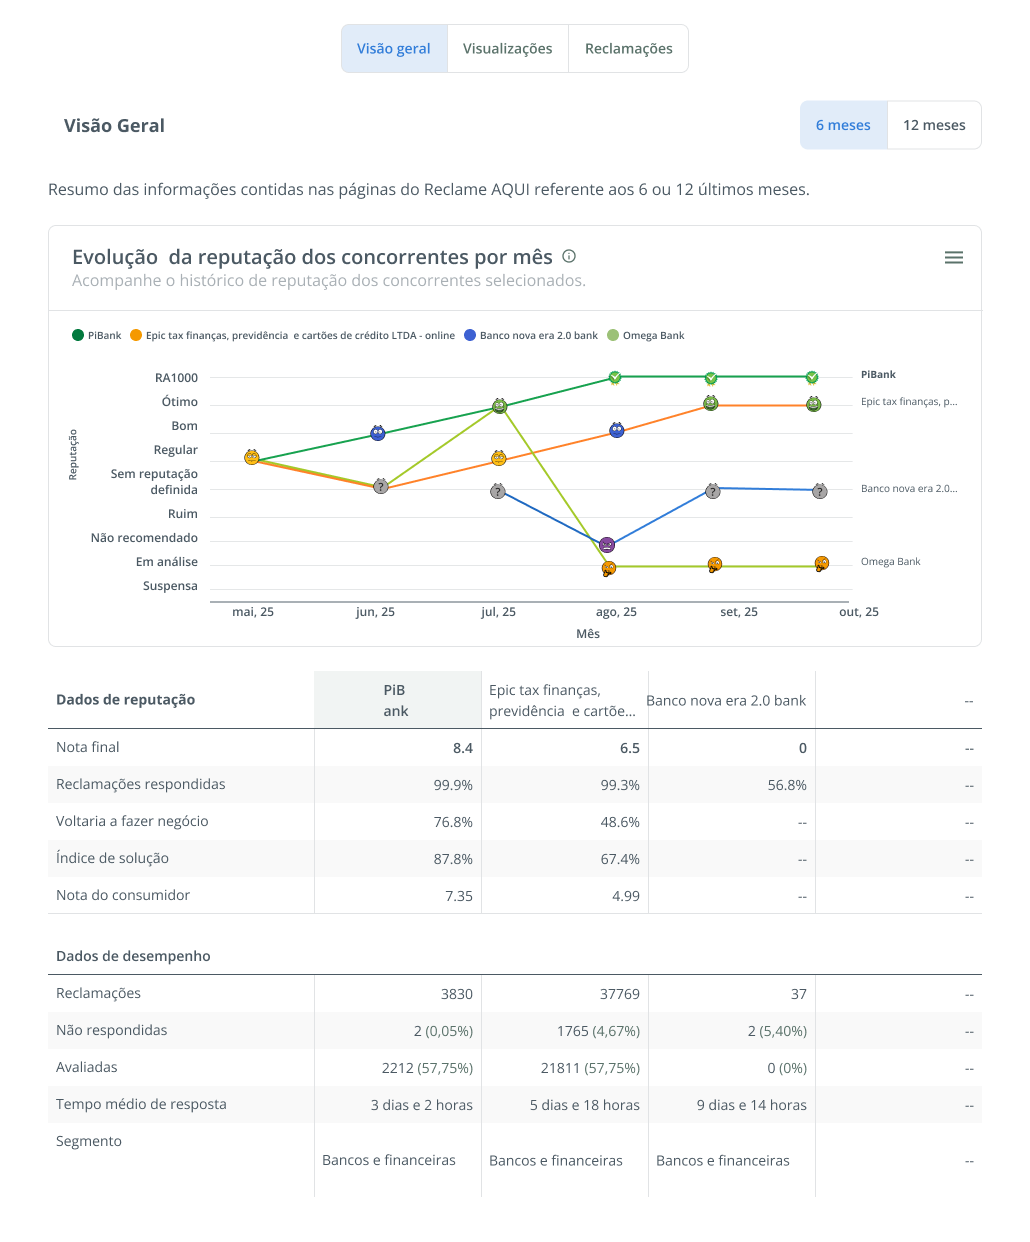
Task: Click PiBank's RA1000 badge marker at out, 25
Action: tap(813, 377)
